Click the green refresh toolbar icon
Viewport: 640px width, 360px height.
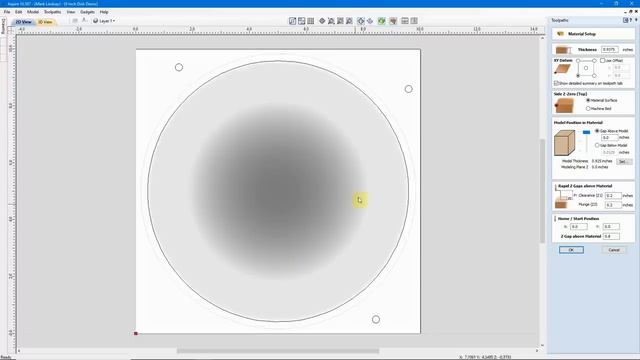click(x=382, y=21)
